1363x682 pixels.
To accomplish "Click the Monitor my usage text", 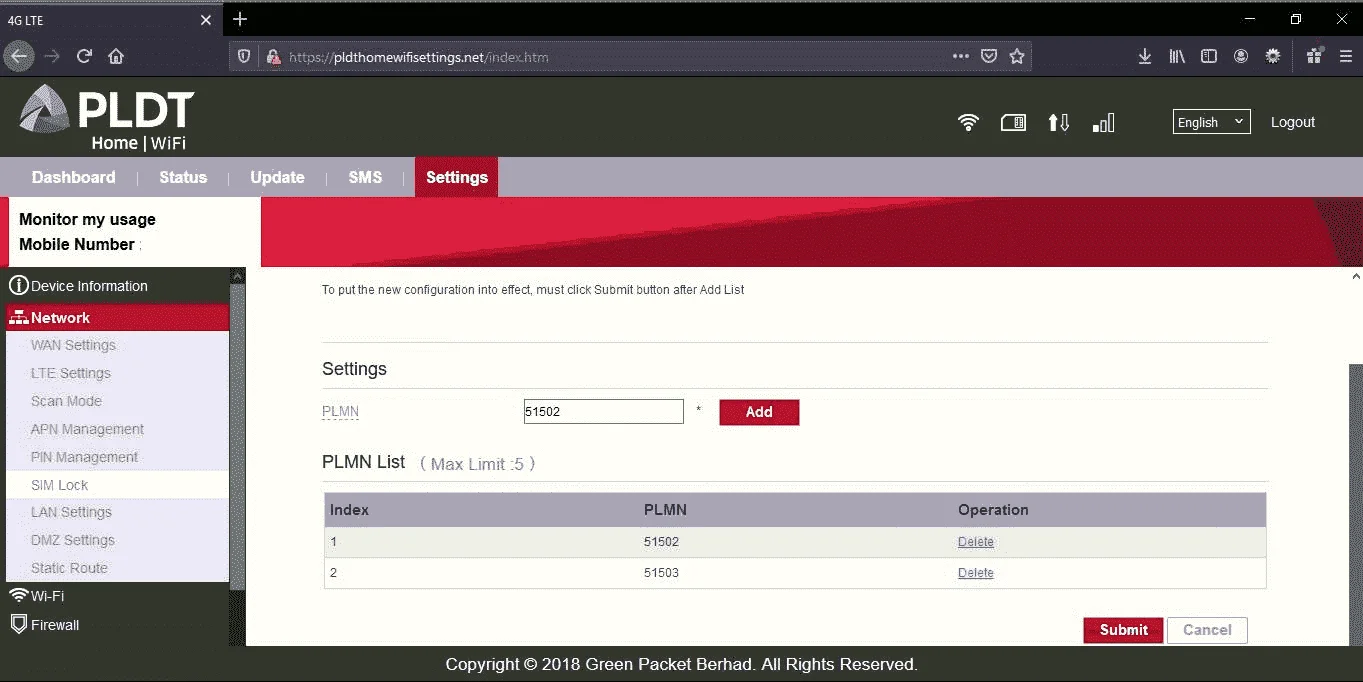I will (87, 219).
